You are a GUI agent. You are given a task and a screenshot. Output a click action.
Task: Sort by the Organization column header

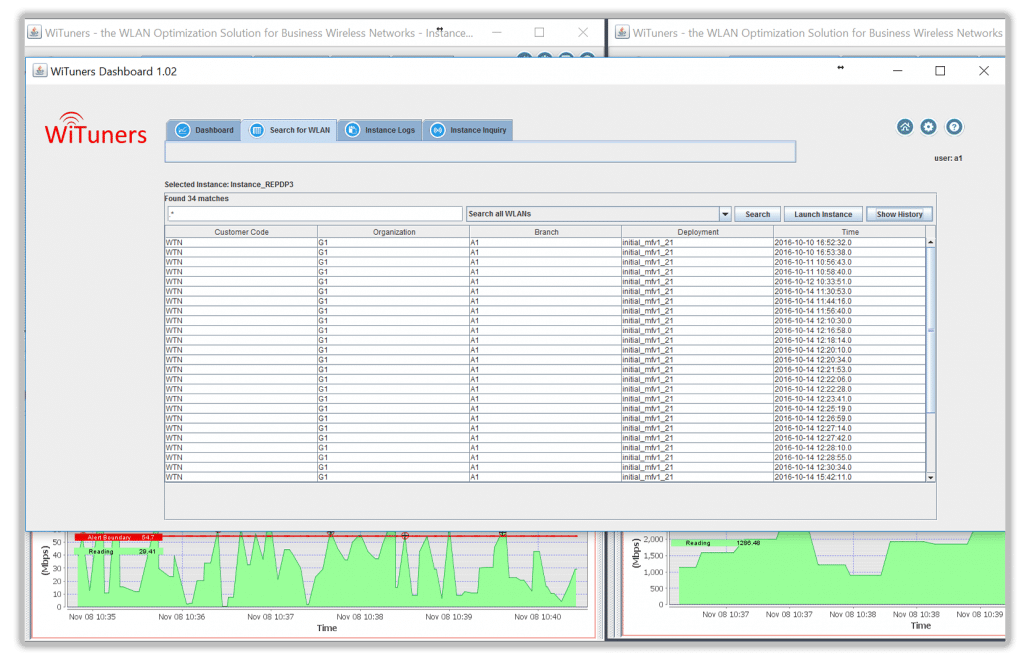pos(393,232)
